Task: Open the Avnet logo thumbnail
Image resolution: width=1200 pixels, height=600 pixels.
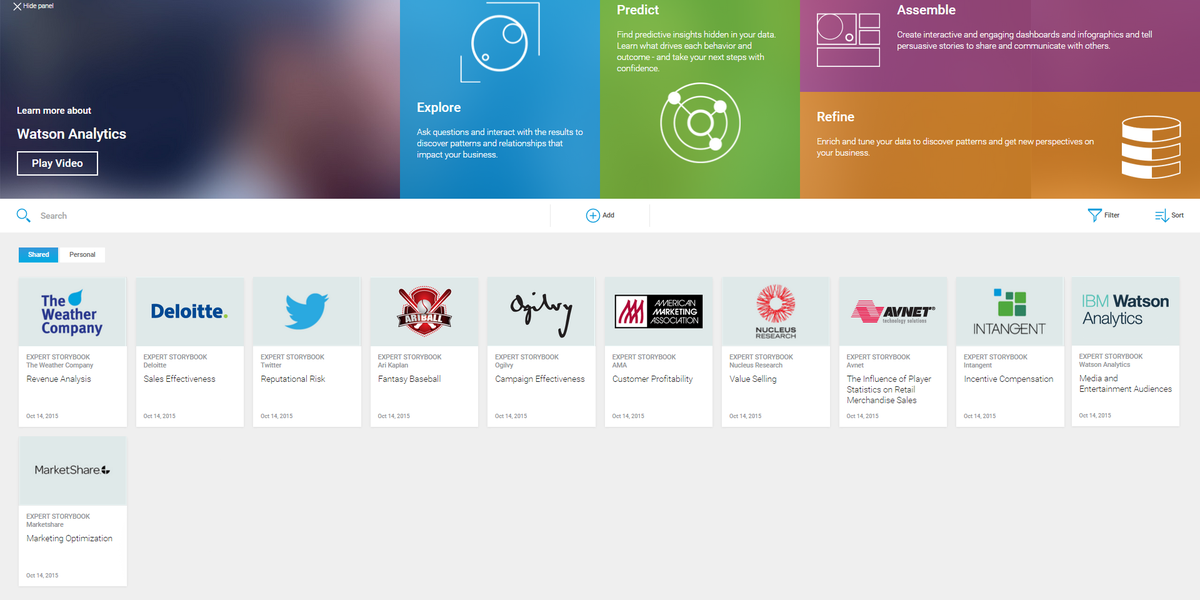Action: pyautogui.click(x=892, y=312)
